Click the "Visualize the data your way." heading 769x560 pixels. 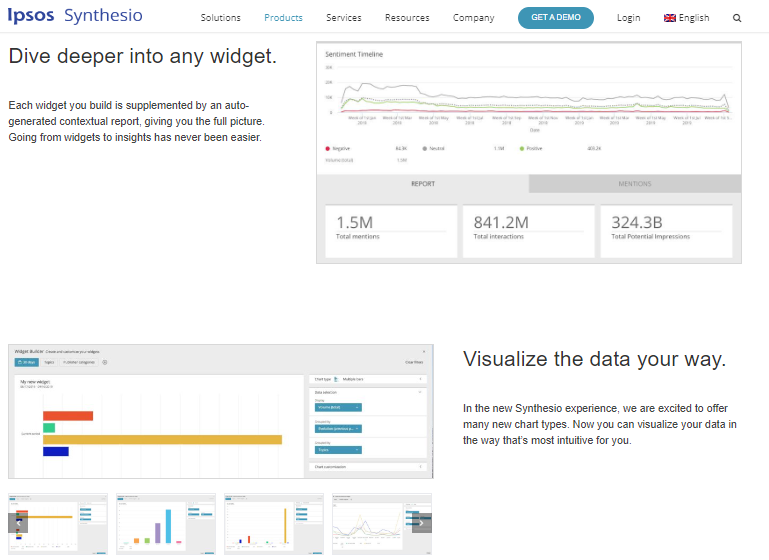point(594,359)
